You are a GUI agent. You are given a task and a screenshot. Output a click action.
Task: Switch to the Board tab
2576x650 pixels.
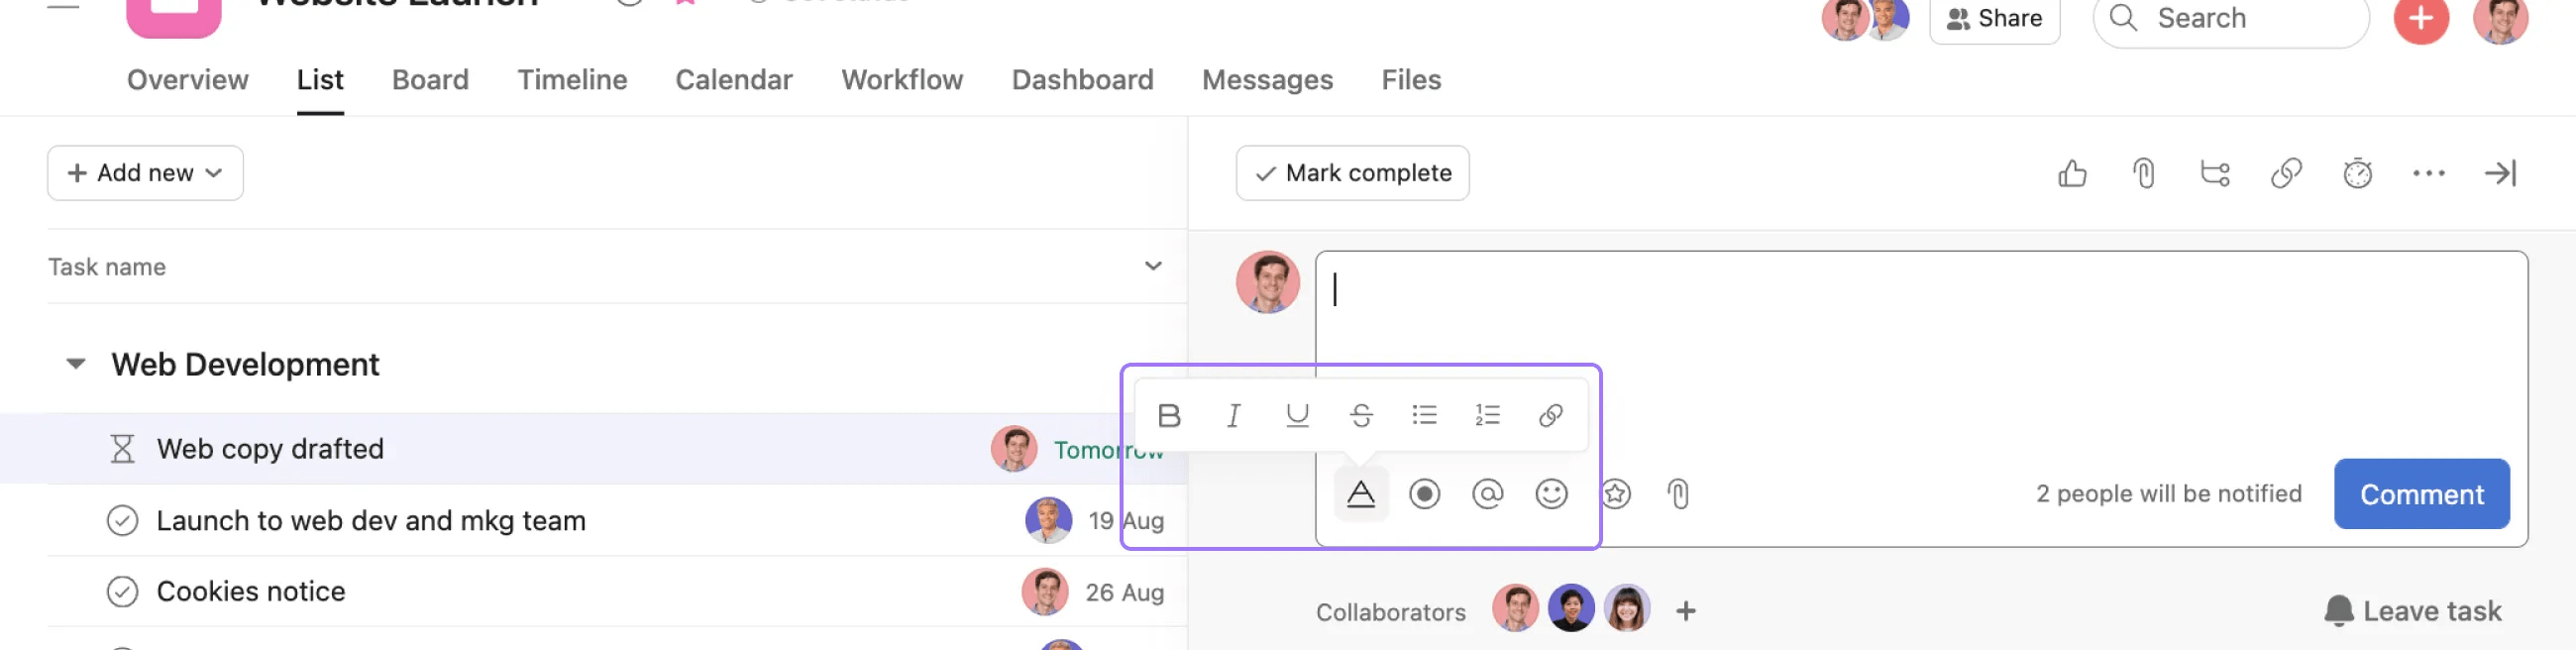click(x=430, y=79)
